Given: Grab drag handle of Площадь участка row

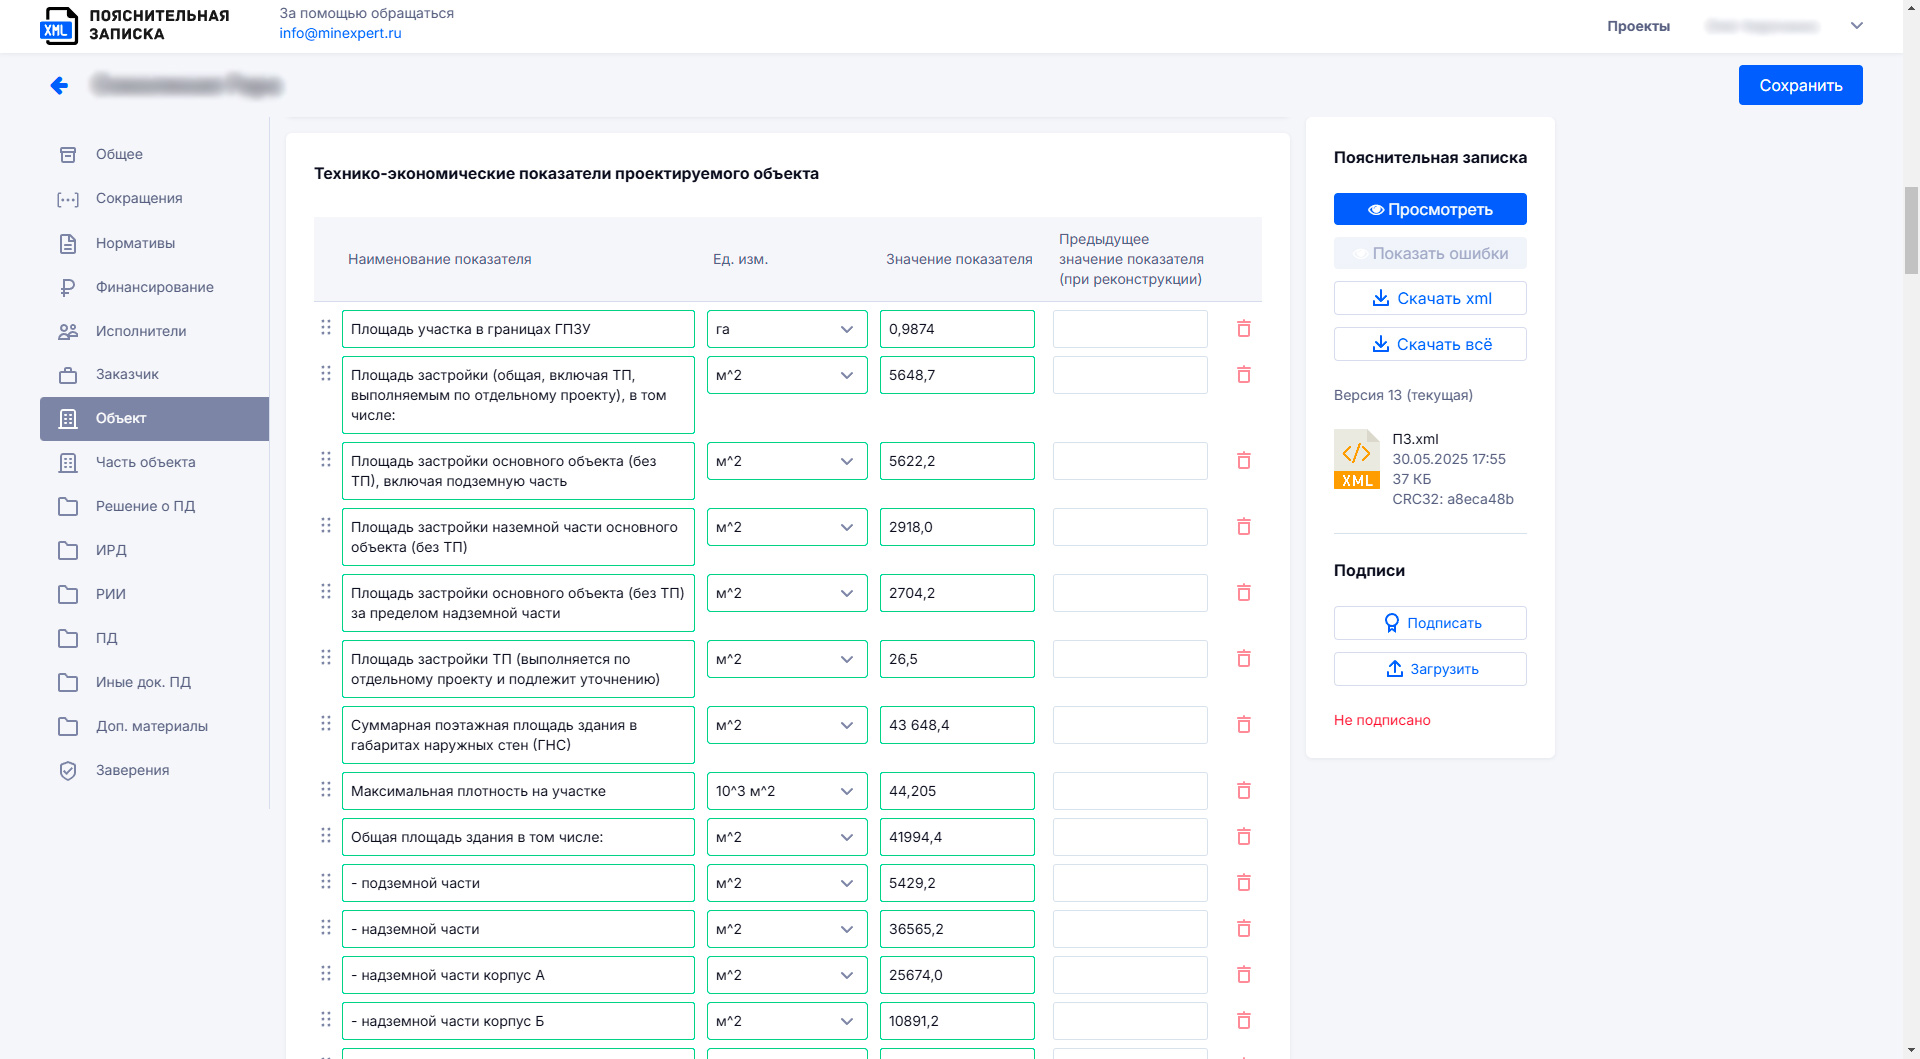Looking at the screenshot, I should pyautogui.click(x=326, y=327).
